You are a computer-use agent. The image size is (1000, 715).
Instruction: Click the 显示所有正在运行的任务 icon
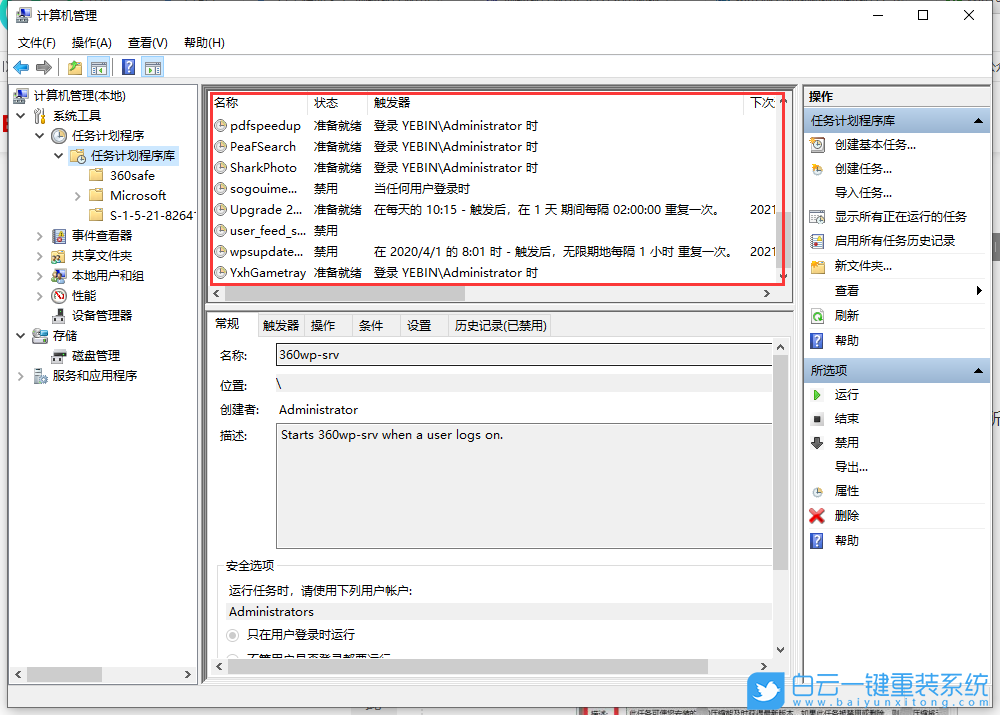click(820, 214)
